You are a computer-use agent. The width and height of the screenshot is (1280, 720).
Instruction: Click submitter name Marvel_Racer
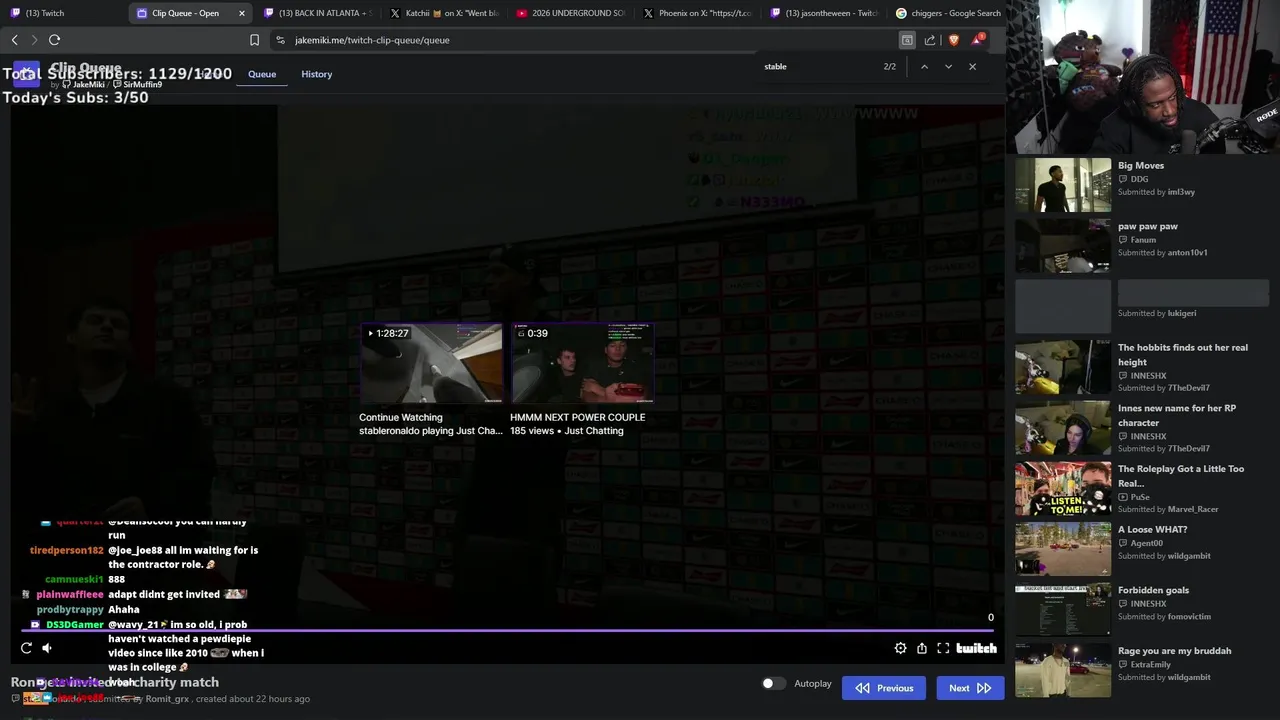tap(1193, 509)
